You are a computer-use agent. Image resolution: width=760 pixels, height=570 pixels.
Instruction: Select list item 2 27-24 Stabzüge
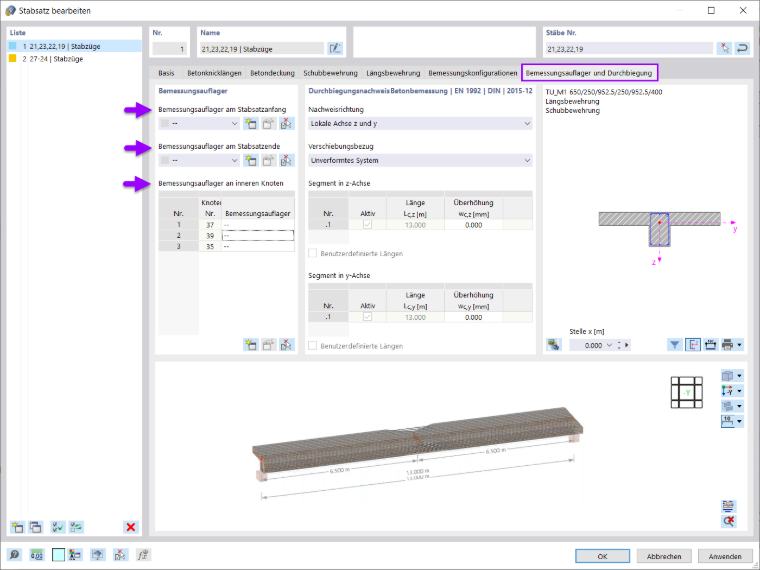(x=74, y=59)
